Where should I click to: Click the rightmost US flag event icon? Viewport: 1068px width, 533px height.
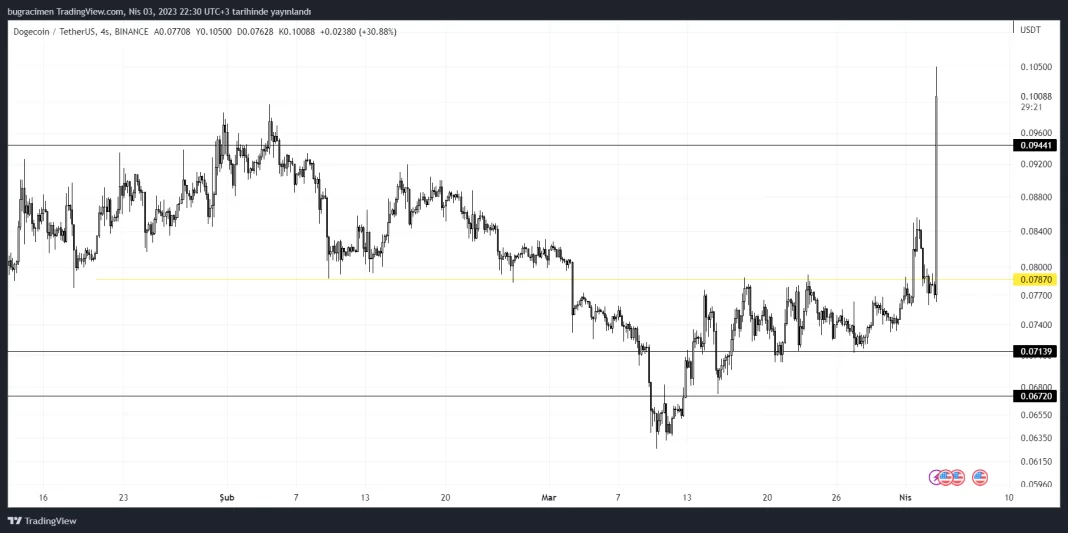tap(980, 477)
